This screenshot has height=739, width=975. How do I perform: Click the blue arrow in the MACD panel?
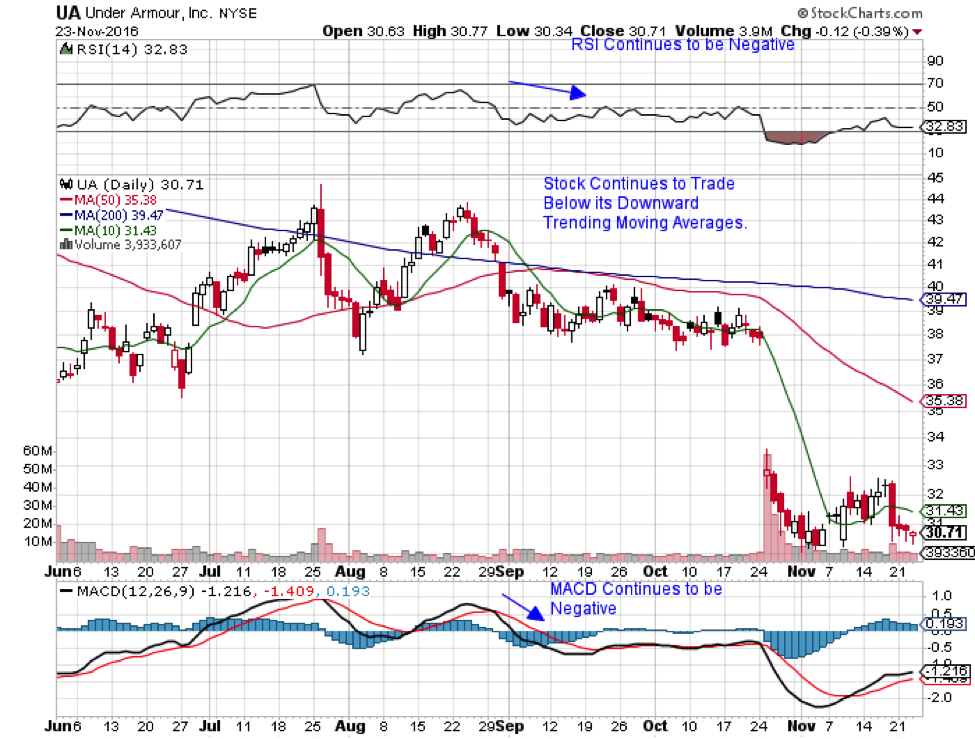click(520, 612)
